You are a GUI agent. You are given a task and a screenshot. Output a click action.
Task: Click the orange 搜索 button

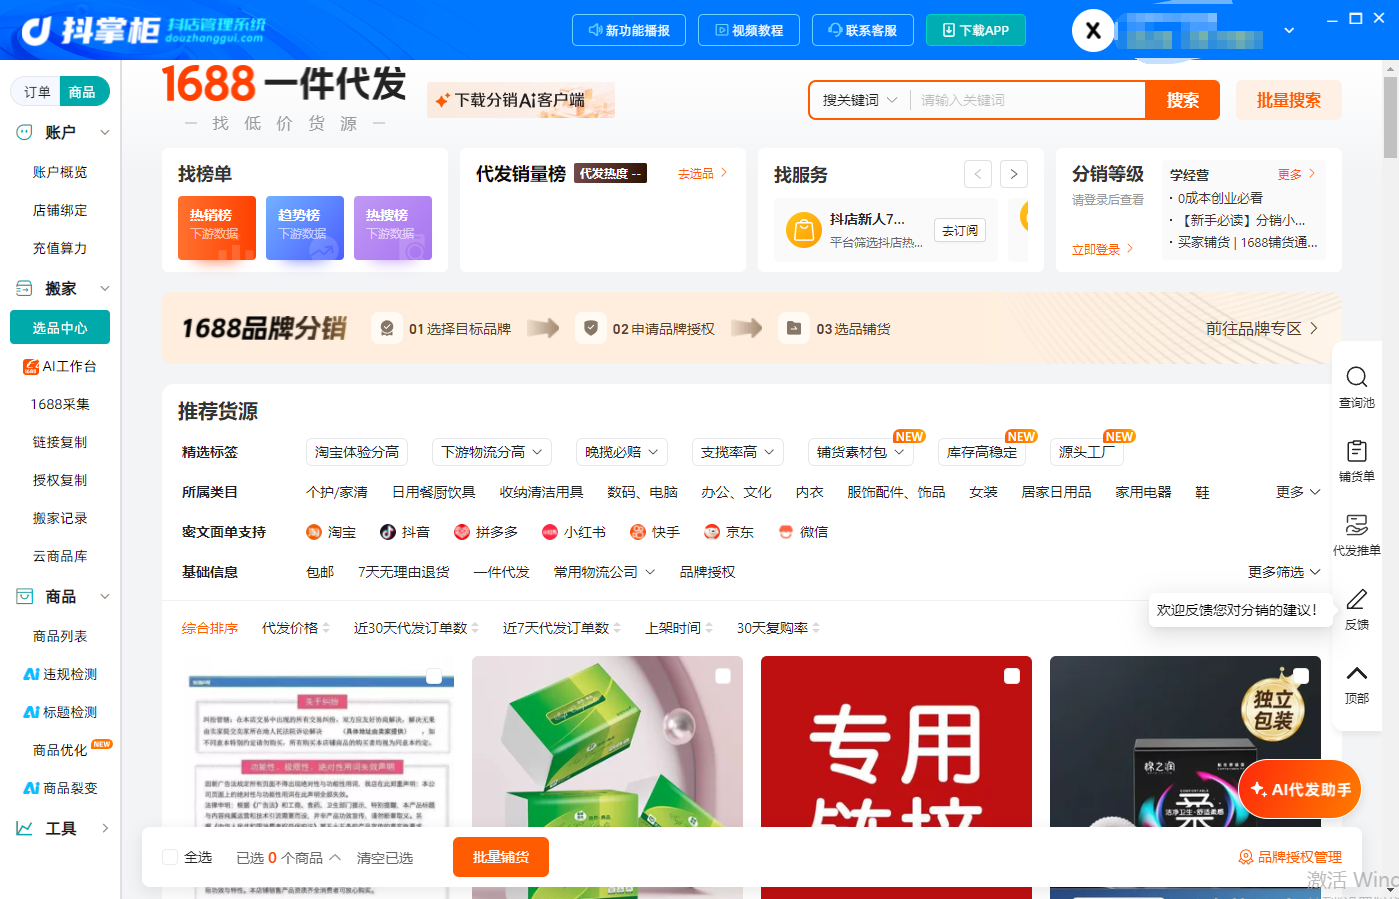(1182, 100)
